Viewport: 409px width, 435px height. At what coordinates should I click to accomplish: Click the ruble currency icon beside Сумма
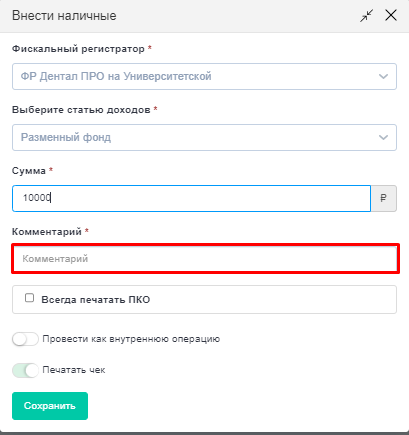coord(384,198)
